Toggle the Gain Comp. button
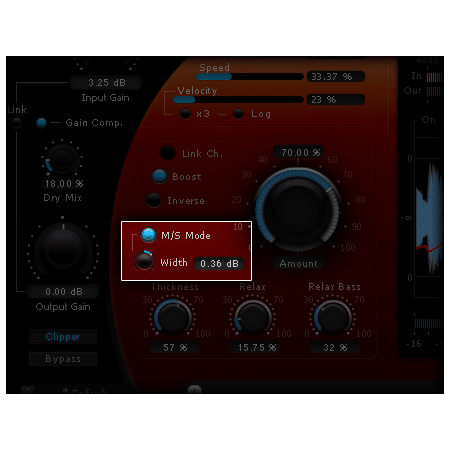Screen dimensions: 450x450 click(x=41, y=123)
